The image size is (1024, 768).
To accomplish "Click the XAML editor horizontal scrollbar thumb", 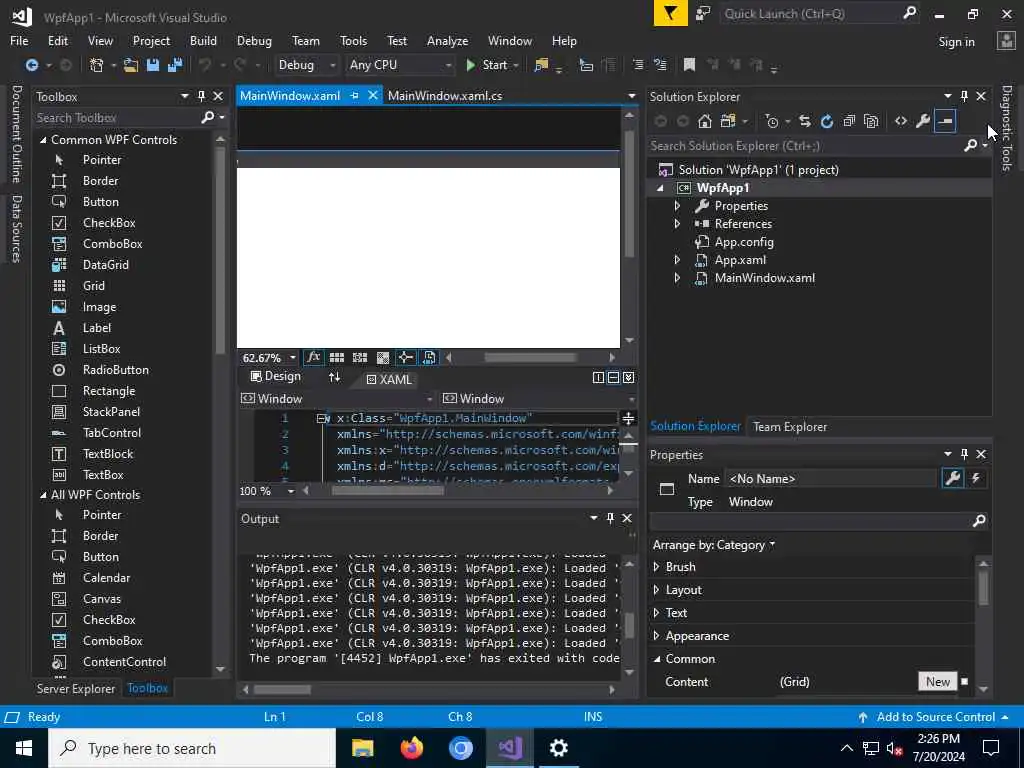I will (x=387, y=490).
